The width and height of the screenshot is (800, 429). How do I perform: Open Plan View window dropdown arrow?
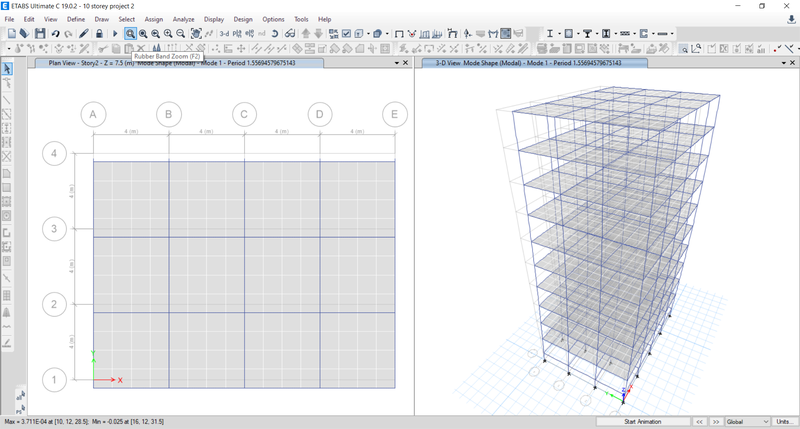(397, 63)
